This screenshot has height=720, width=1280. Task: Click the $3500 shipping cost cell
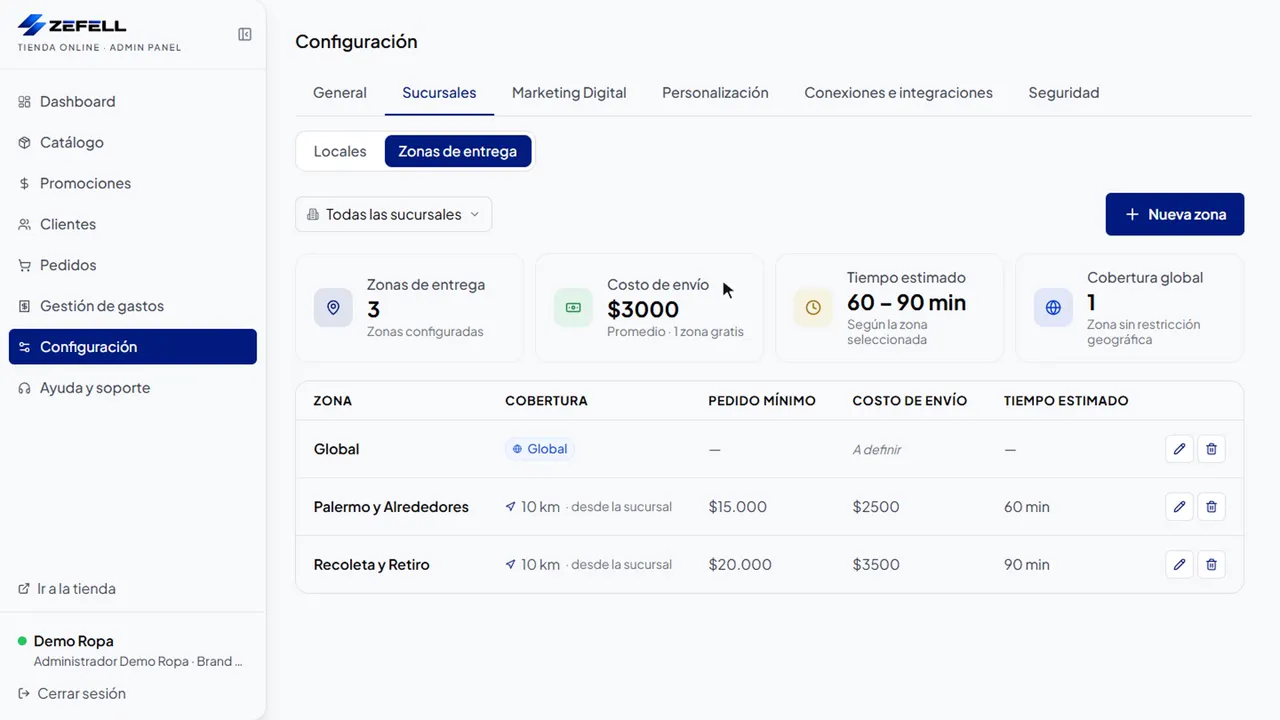pyautogui.click(x=876, y=565)
